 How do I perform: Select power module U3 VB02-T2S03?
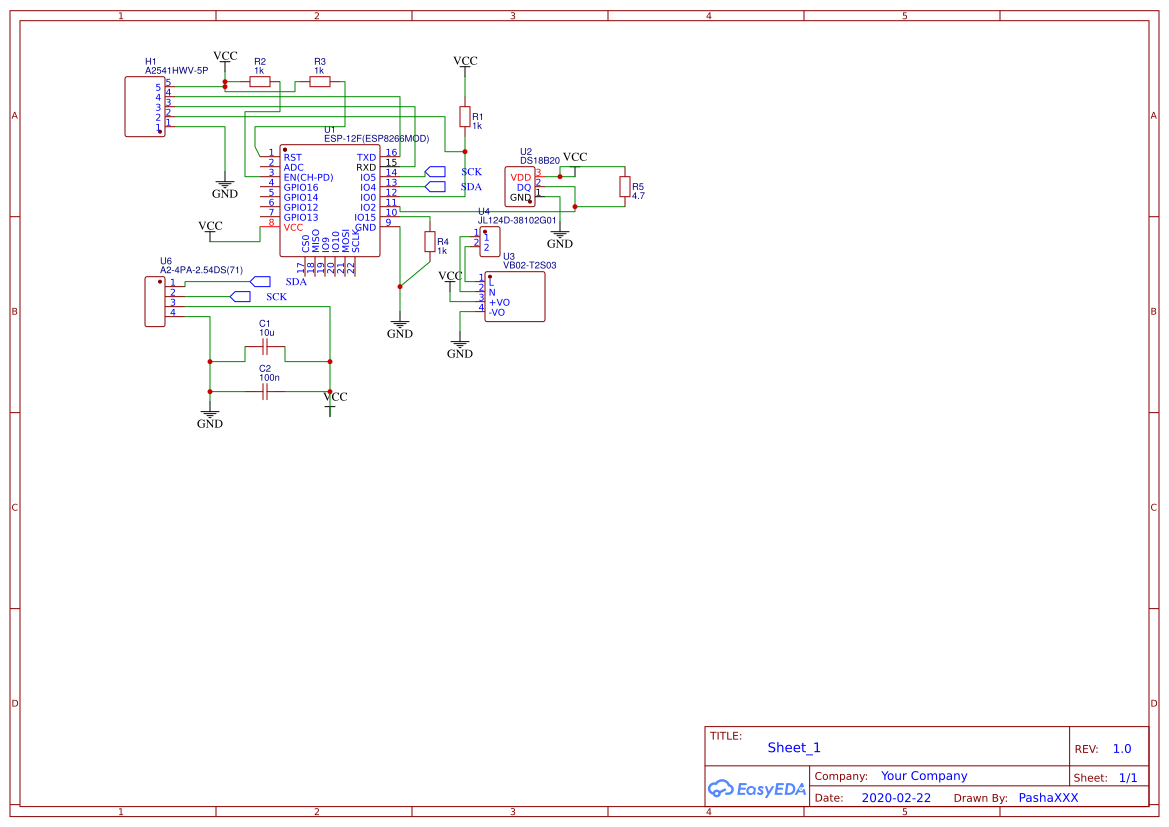(x=513, y=295)
